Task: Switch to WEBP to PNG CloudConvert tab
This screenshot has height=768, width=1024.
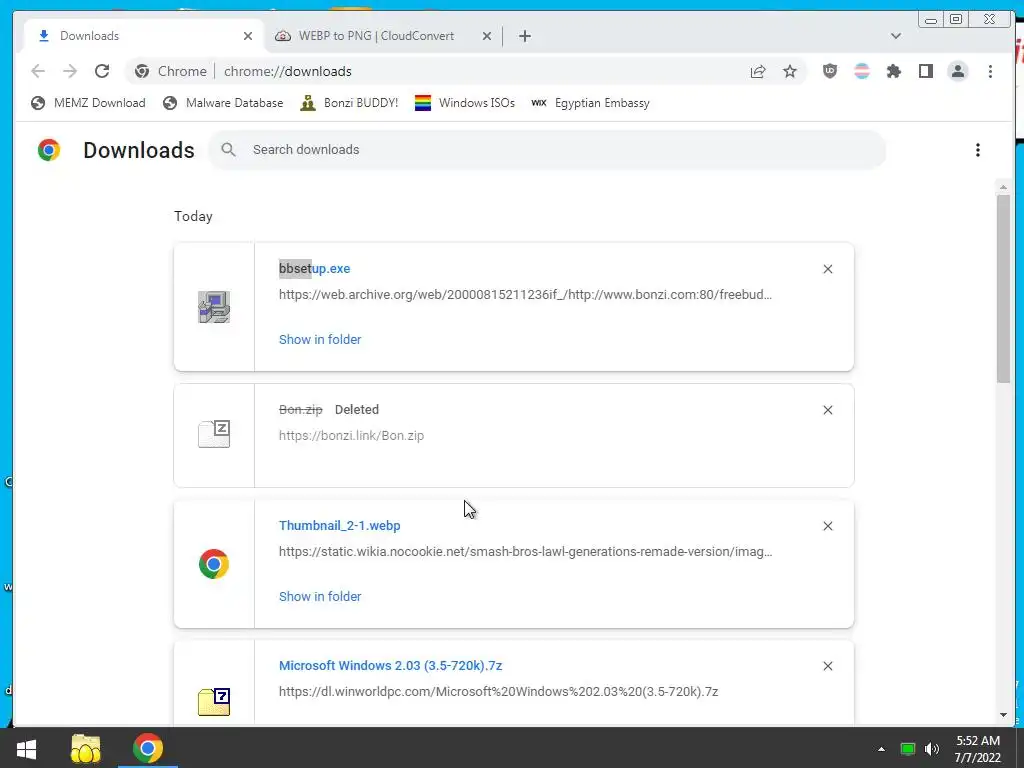Action: click(383, 36)
